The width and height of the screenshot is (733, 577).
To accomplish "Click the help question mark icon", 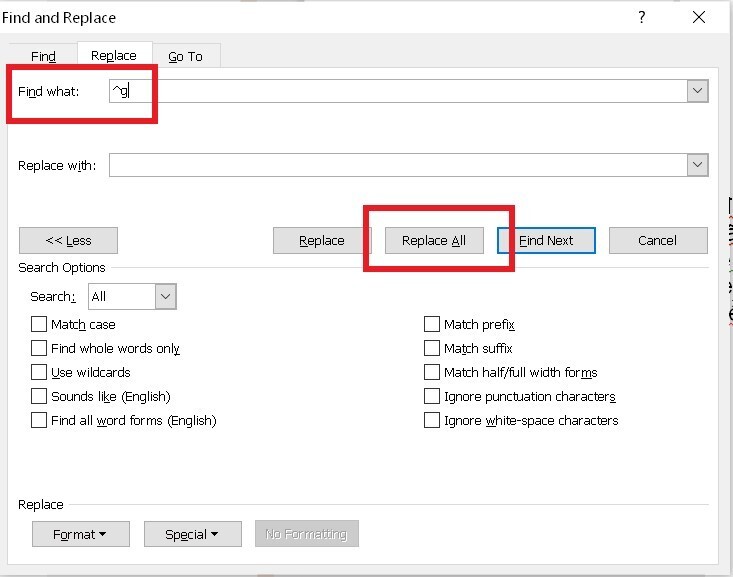I will pos(642,17).
